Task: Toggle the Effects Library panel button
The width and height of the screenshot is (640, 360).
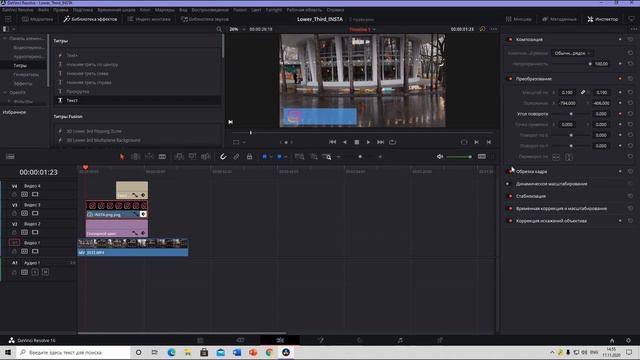Action: coord(90,19)
